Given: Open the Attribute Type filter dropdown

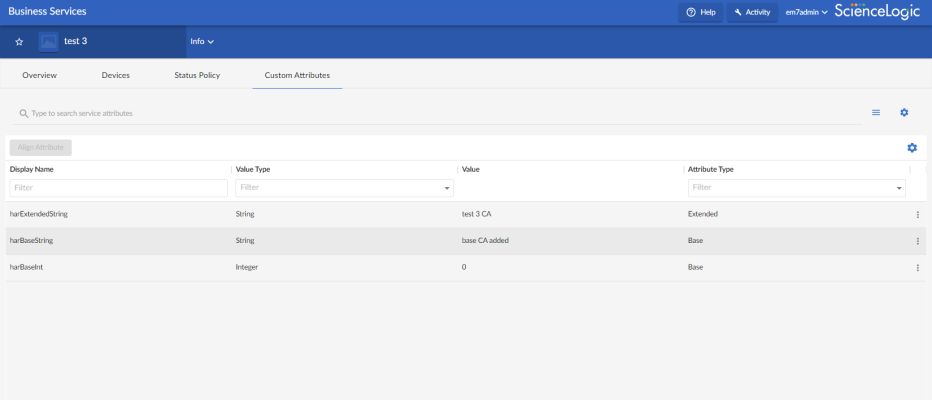Looking at the screenshot, I should (796, 188).
